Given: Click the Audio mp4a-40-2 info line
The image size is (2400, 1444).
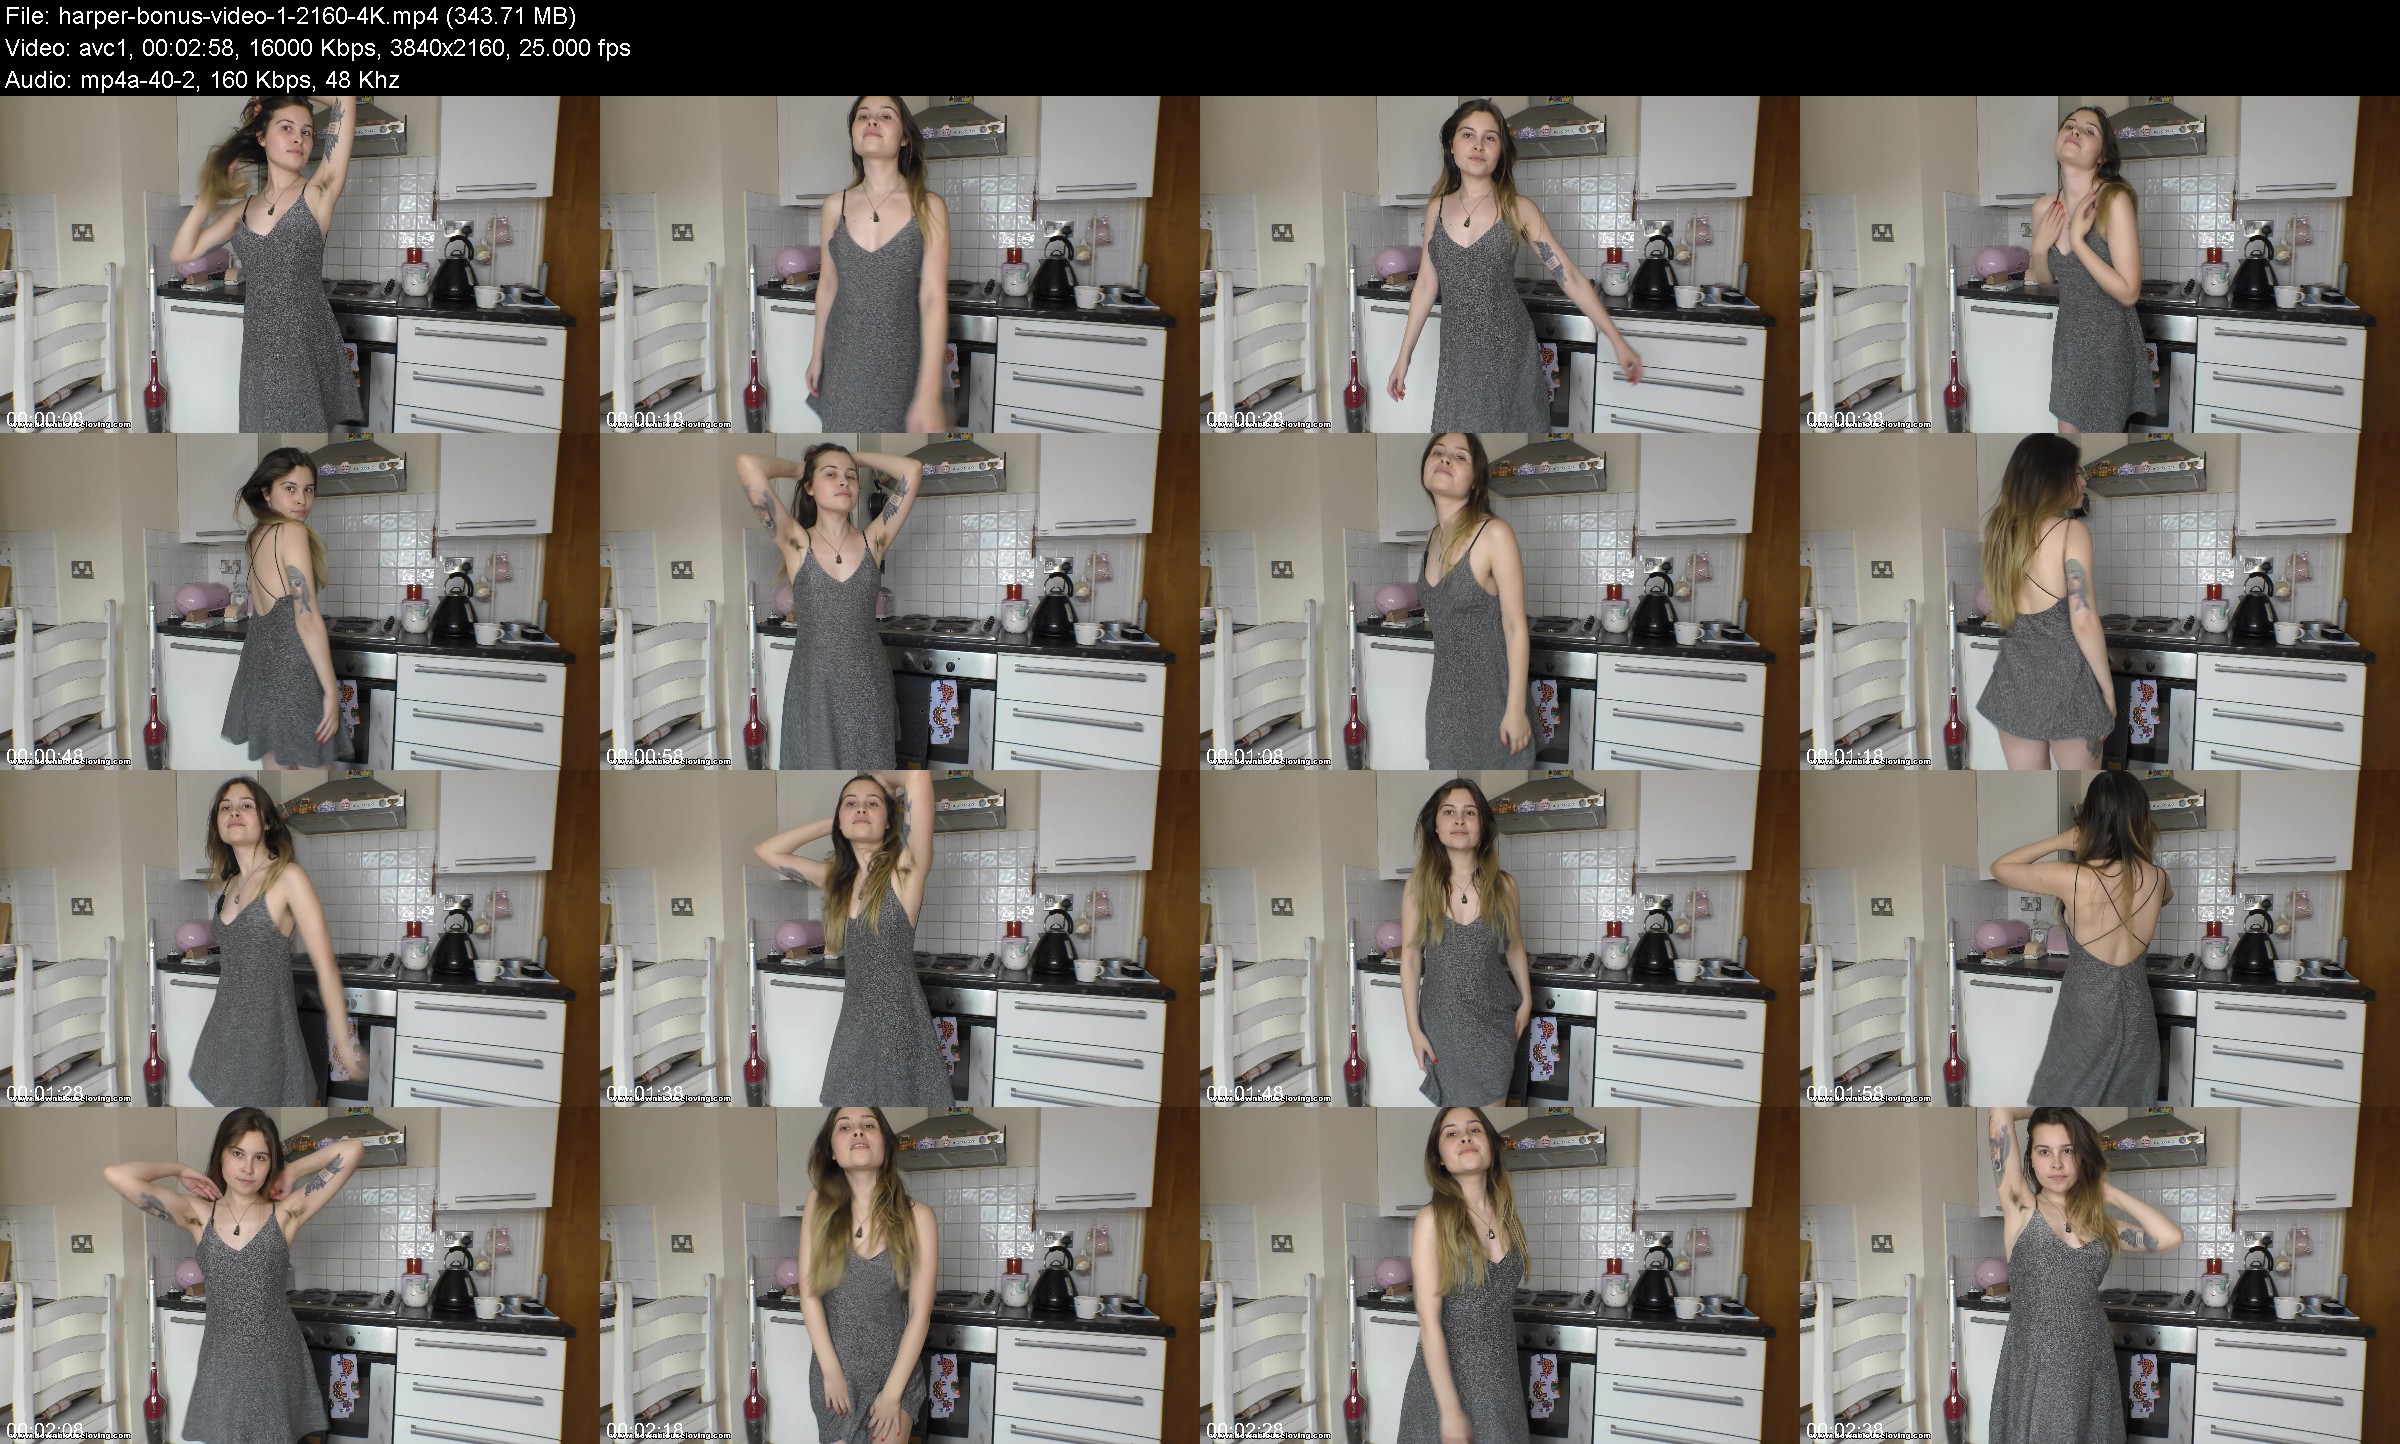Looking at the screenshot, I should [201, 80].
